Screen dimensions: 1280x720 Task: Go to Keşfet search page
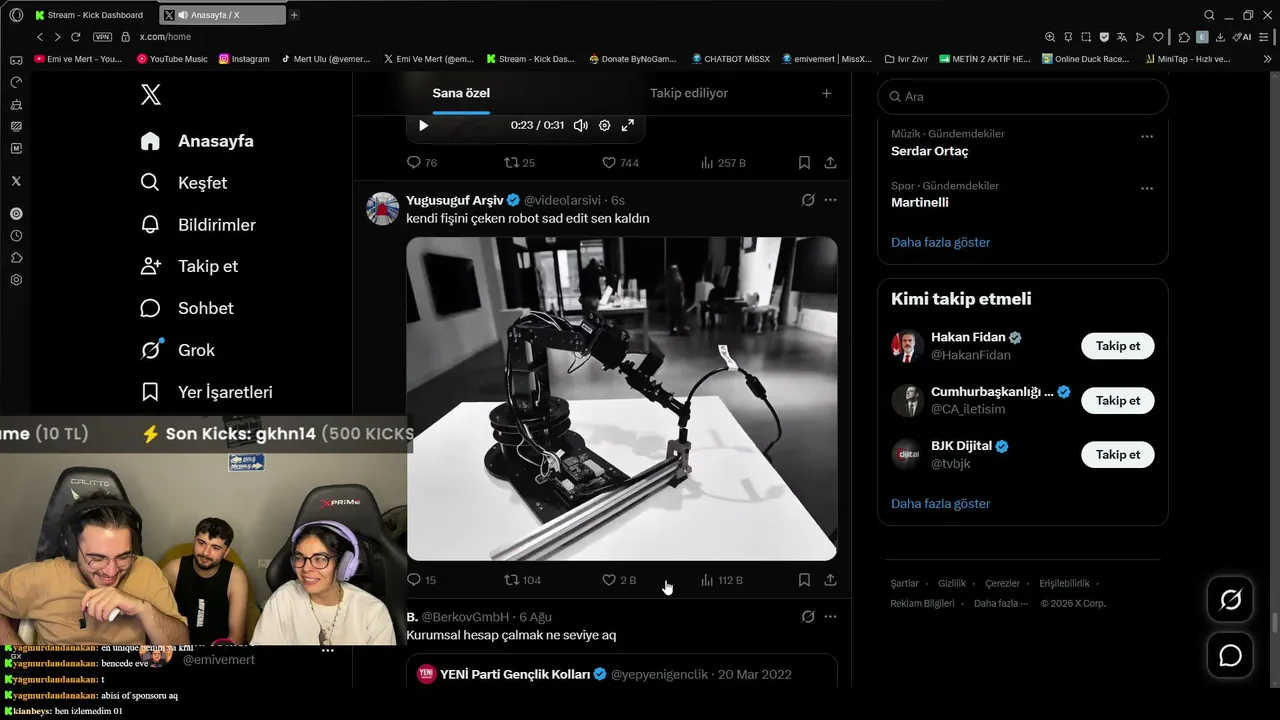[x=184, y=183]
